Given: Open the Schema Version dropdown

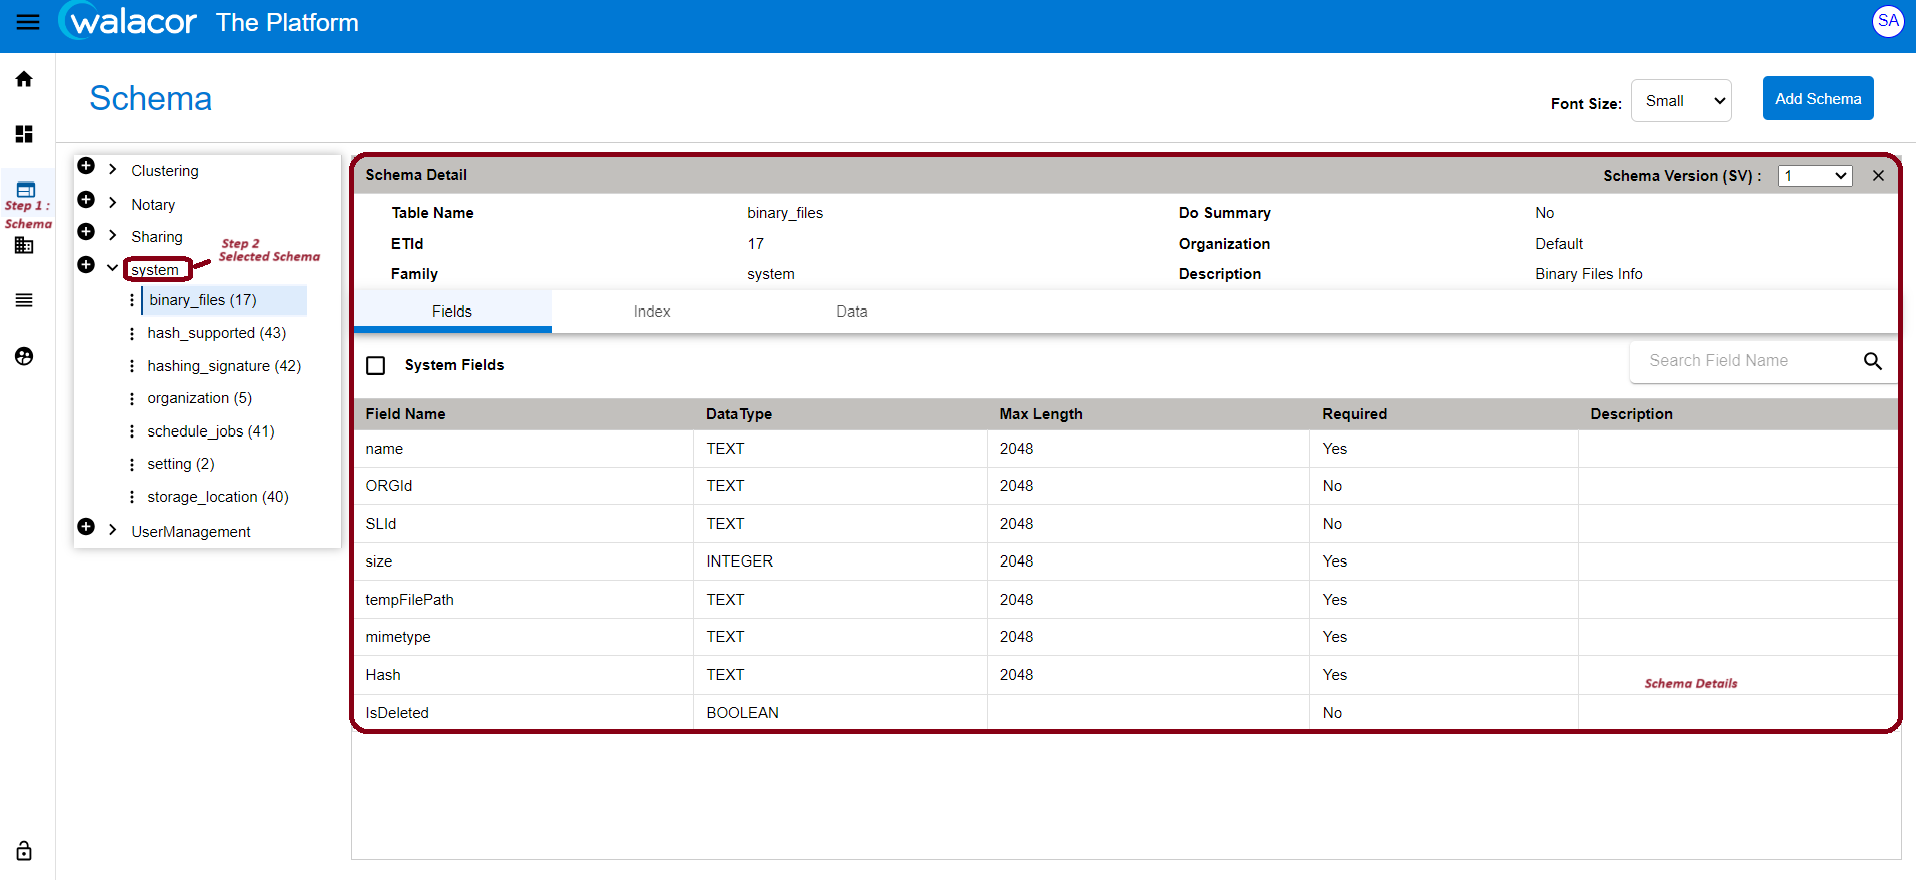Looking at the screenshot, I should tap(1814, 176).
